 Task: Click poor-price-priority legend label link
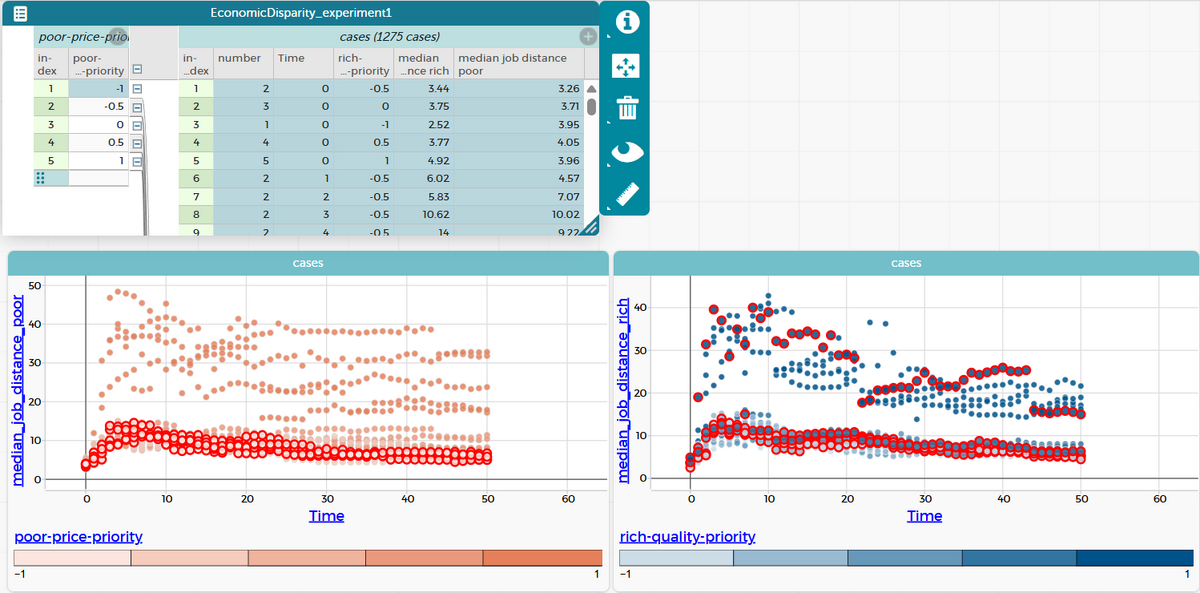point(77,537)
